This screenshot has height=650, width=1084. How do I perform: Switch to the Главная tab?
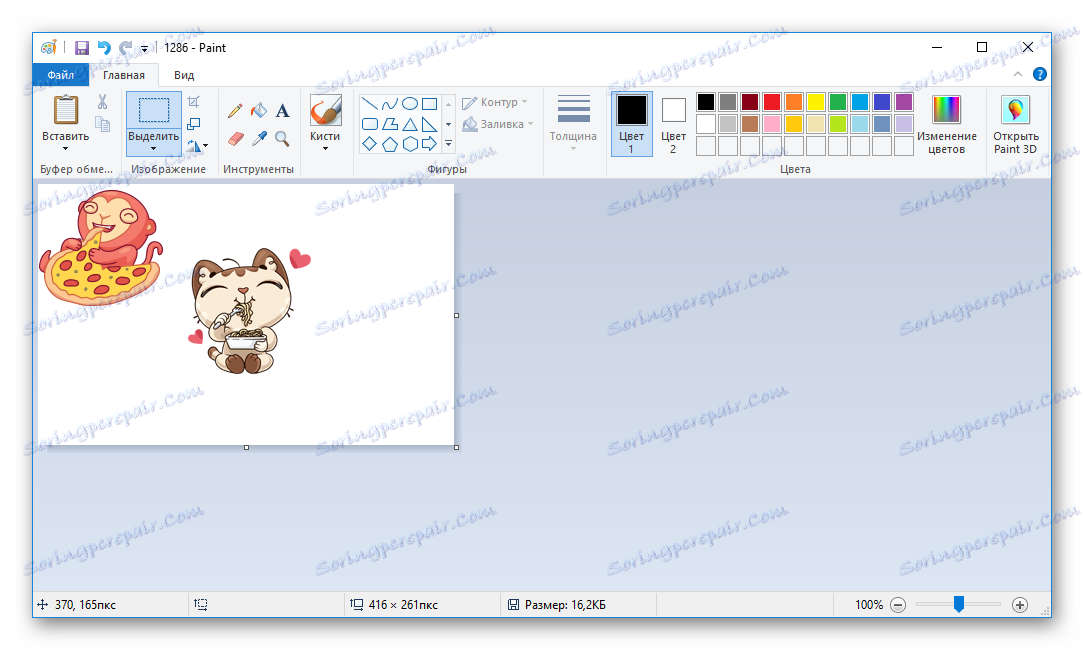tap(124, 75)
